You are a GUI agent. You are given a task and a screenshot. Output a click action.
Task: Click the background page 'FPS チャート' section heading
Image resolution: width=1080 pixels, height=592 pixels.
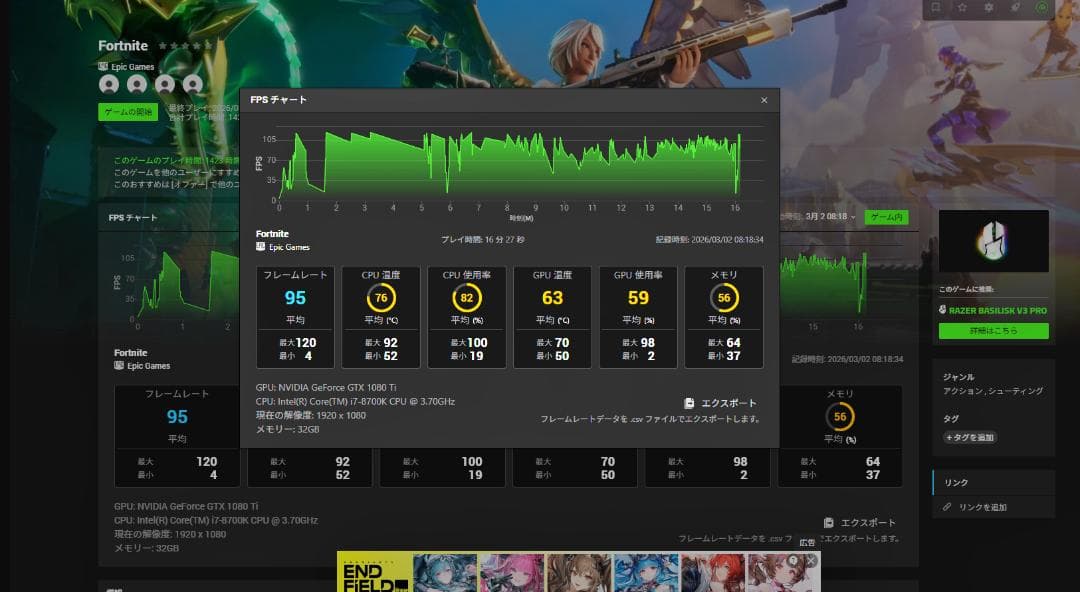[x=133, y=218]
